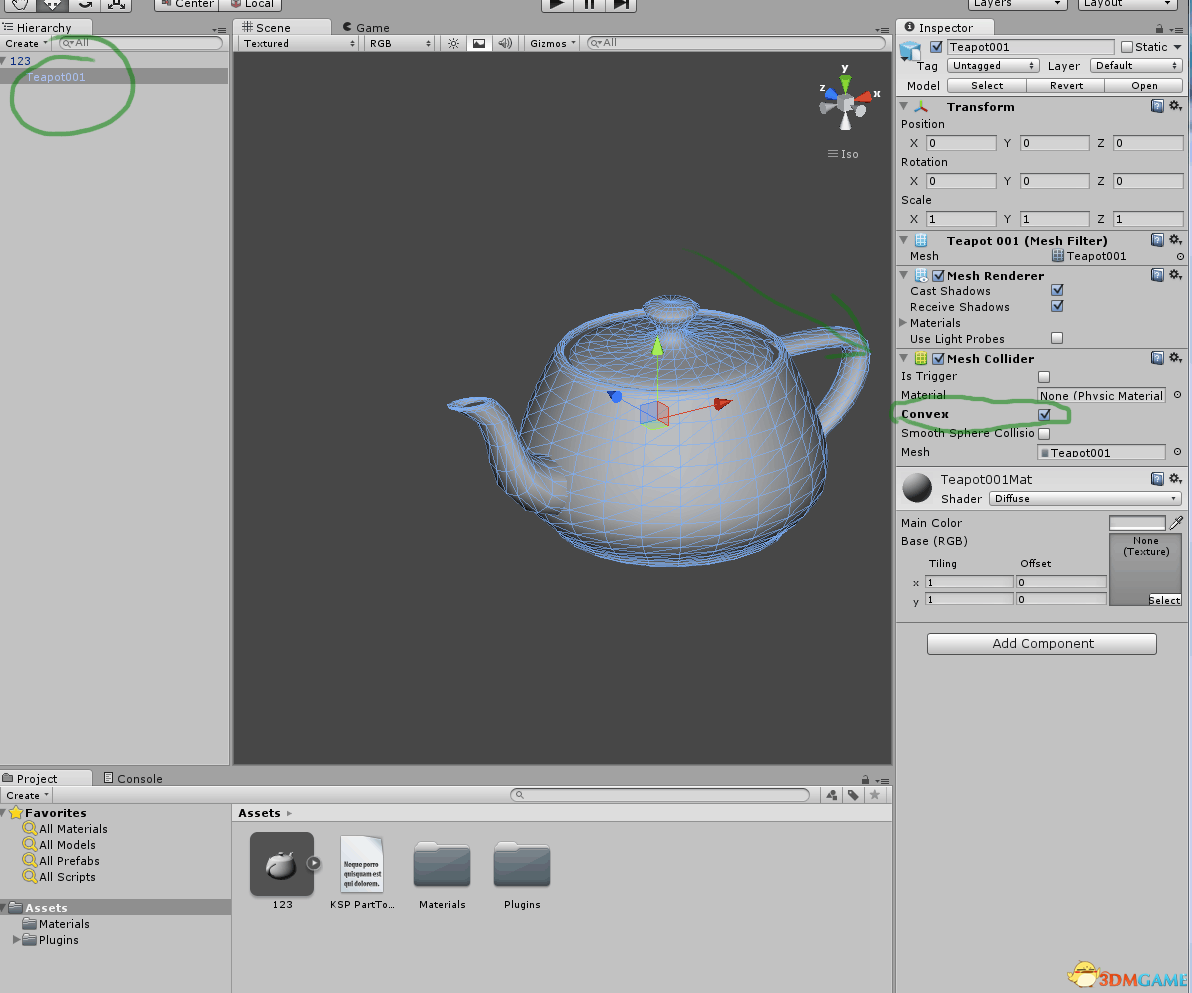Click the Search by Type icon in Project
The width and height of the screenshot is (1192, 993).
[831, 795]
